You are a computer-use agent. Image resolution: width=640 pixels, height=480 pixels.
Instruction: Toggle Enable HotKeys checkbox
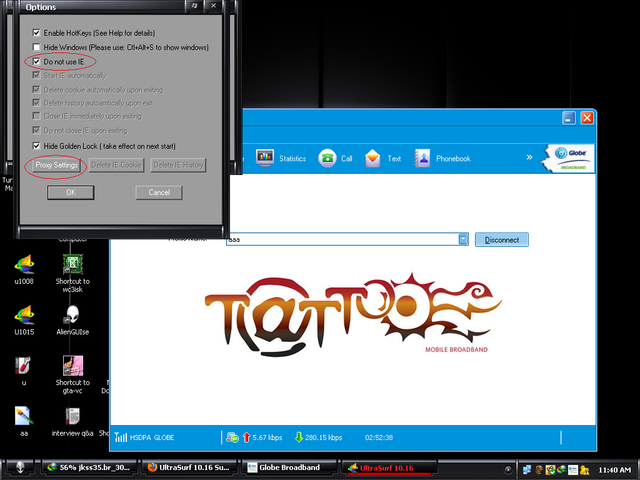[x=36, y=33]
